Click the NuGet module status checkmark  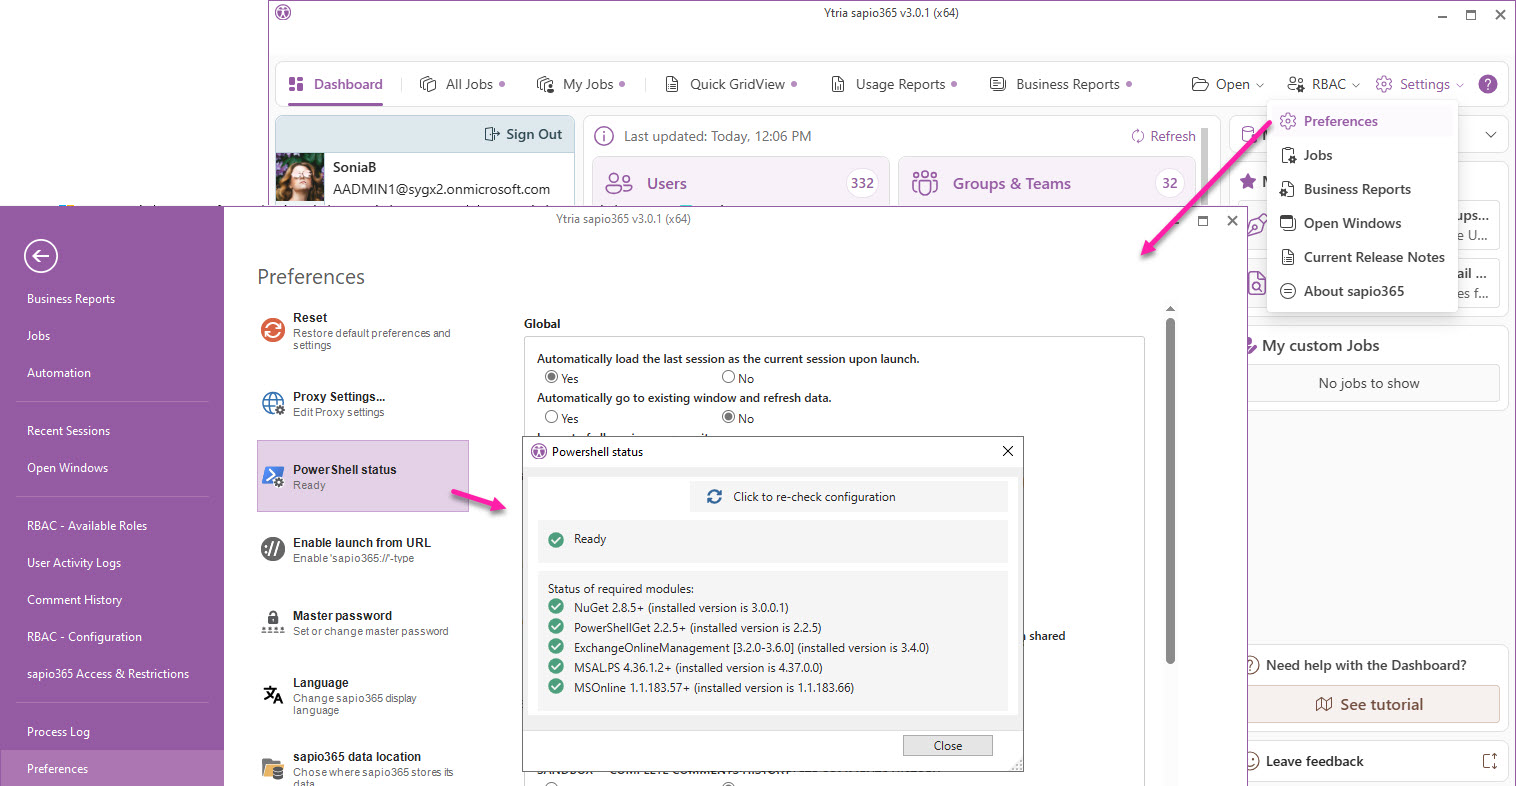point(556,606)
